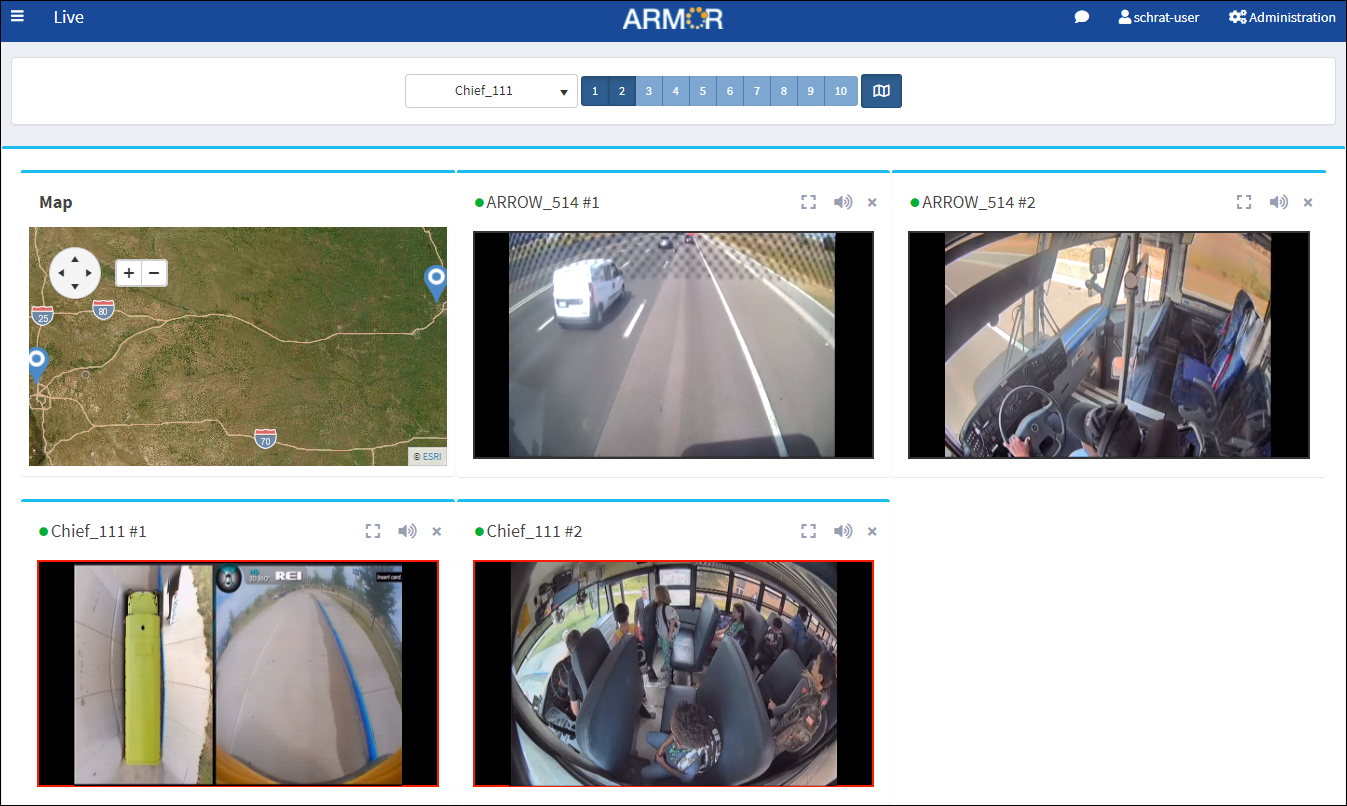Toggle the map view button
This screenshot has height=806, width=1347.
pyautogui.click(x=881, y=91)
